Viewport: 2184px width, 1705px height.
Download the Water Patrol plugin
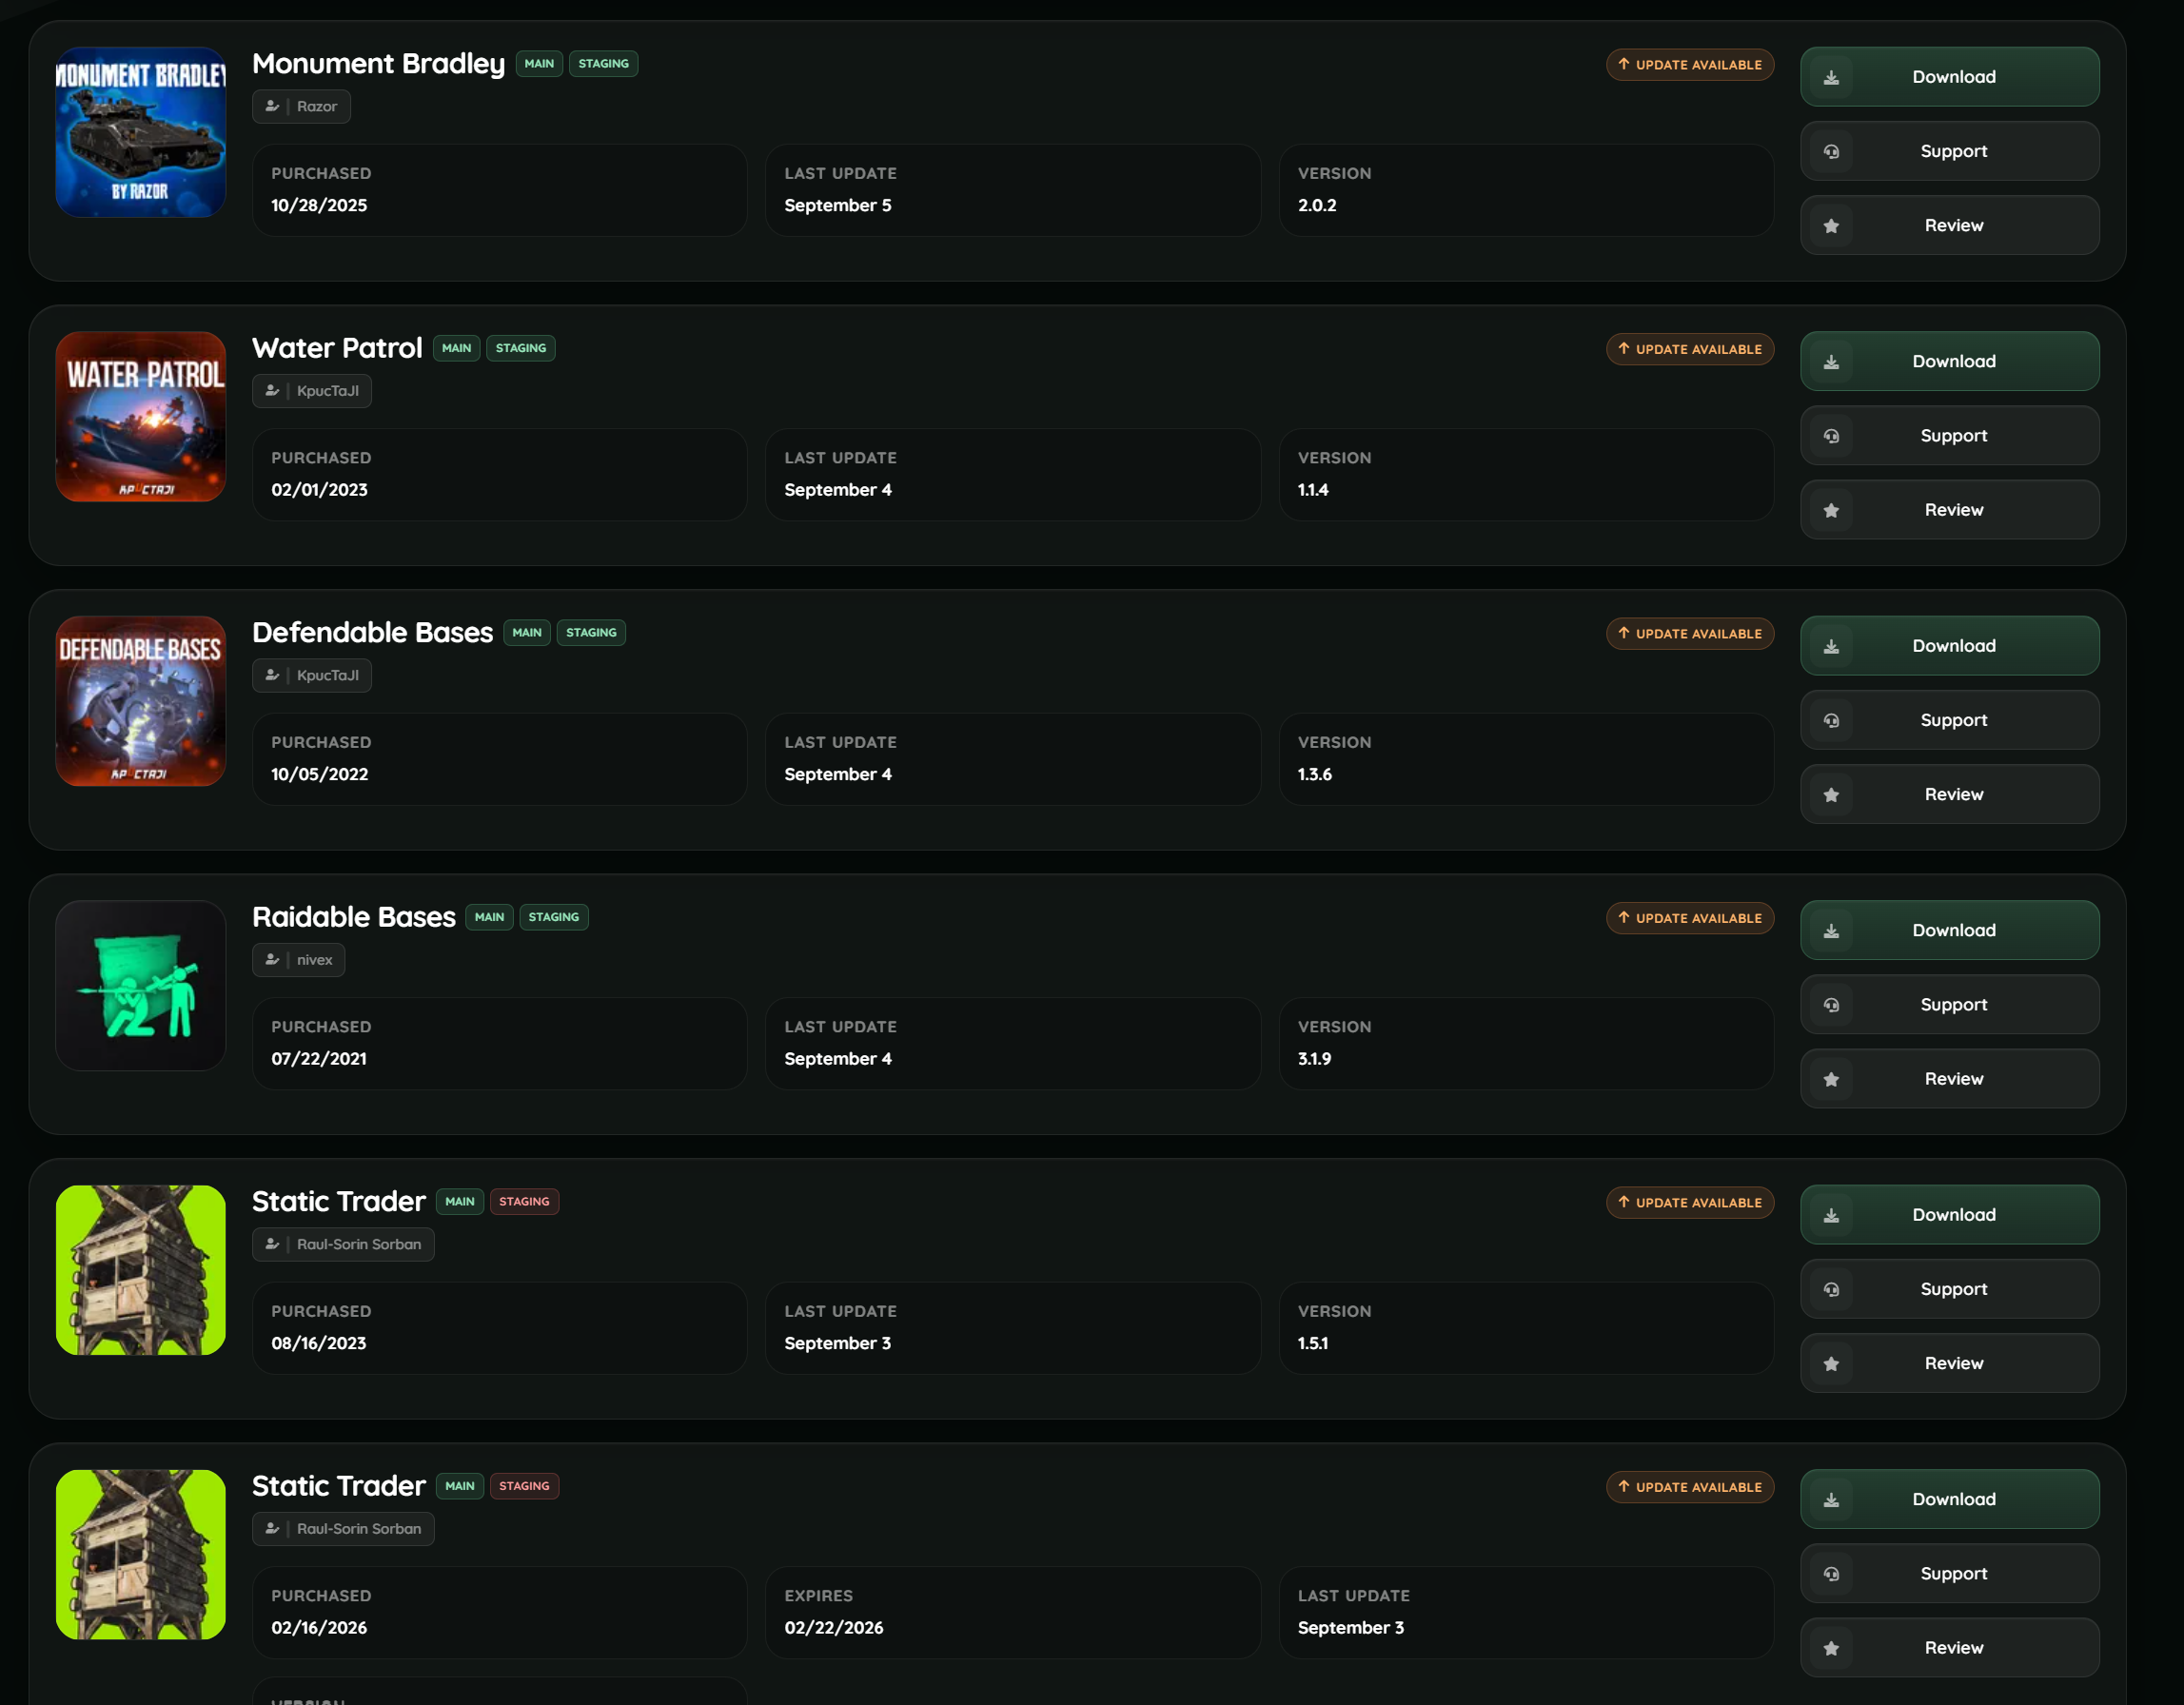[1949, 361]
